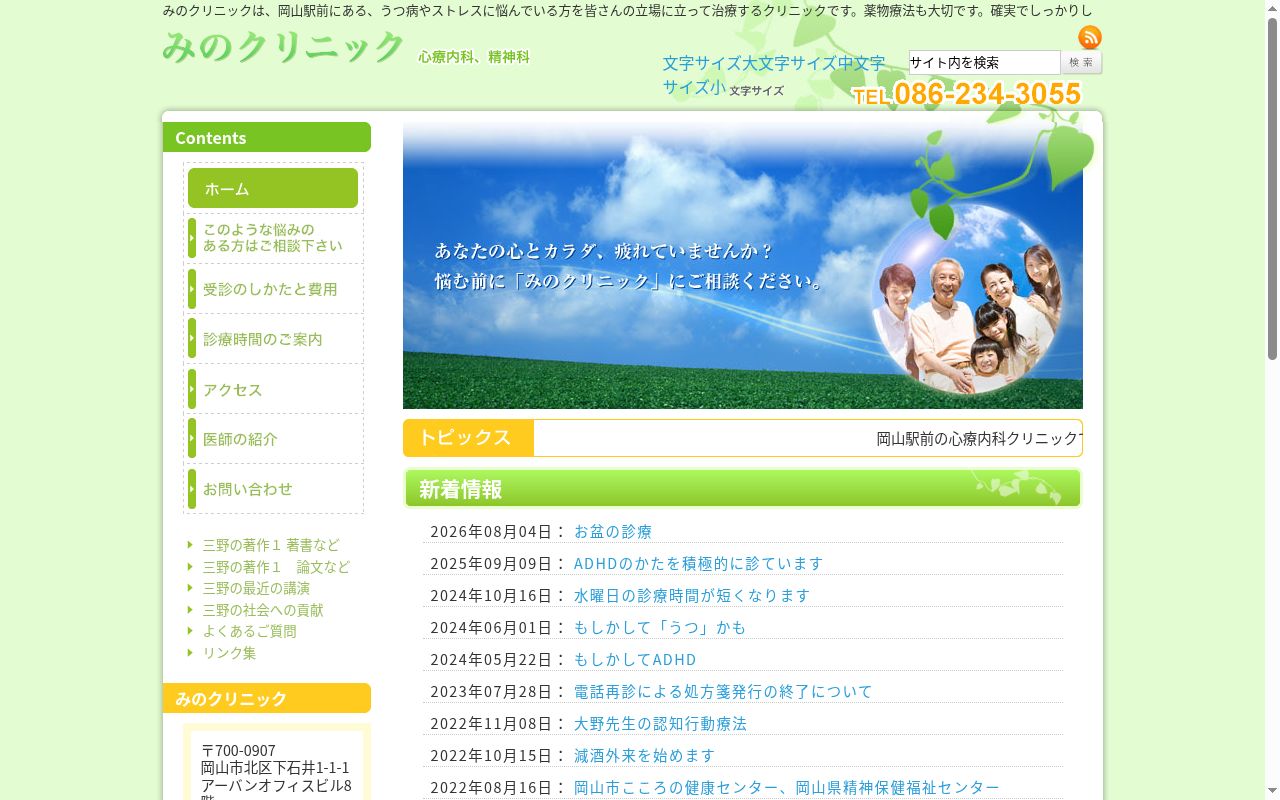Open 三野の社会への貢献 link

(x=263, y=610)
